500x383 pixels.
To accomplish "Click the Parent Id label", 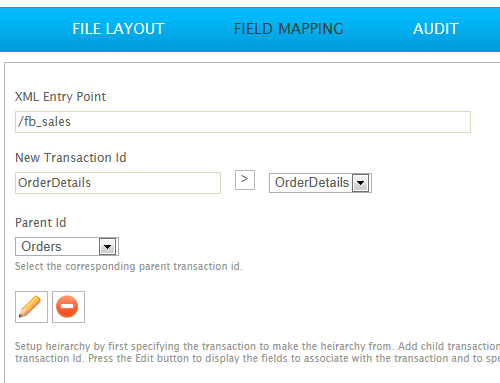I will 41,223.
